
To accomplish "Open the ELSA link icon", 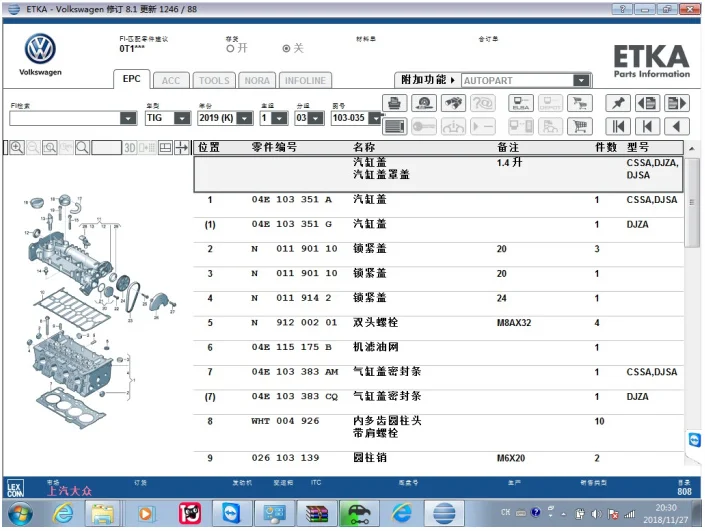I will click(x=521, y=103).
